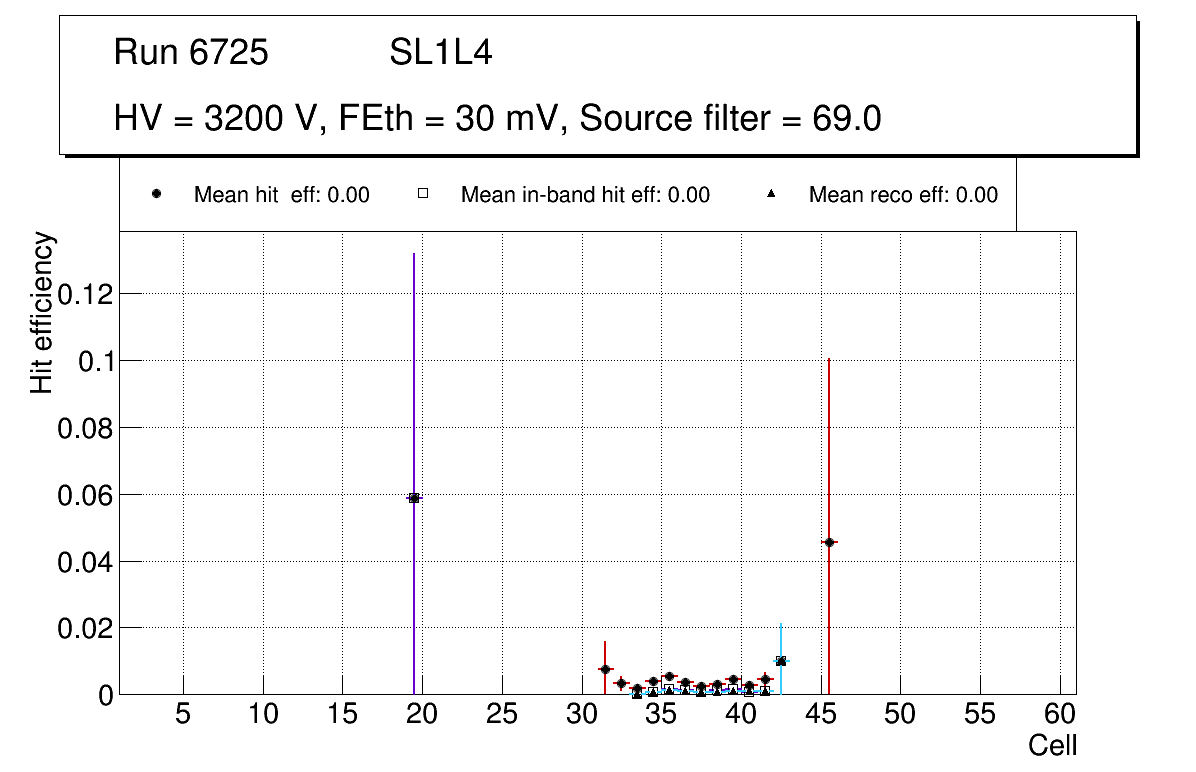Screen dimensions: 1196x772
Task: Click the open square legend marker
Action: click(422, 195)
